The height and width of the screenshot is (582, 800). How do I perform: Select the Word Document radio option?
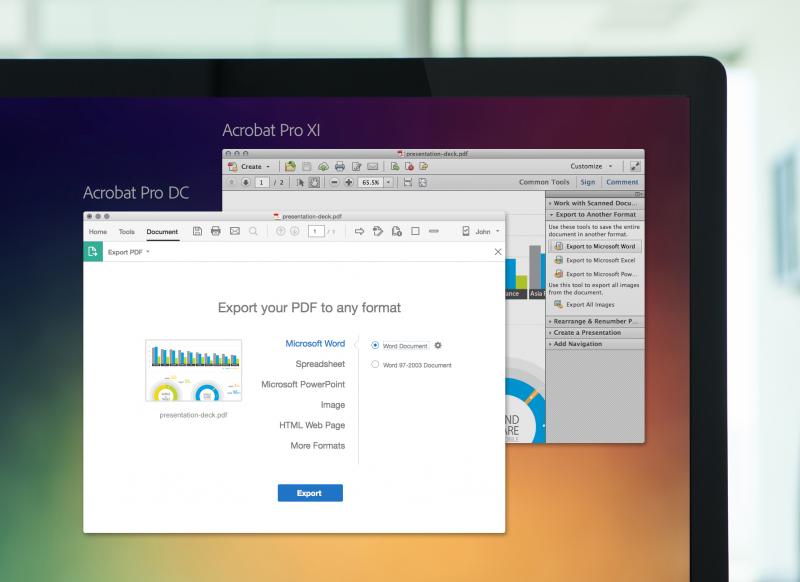point(375,345)
